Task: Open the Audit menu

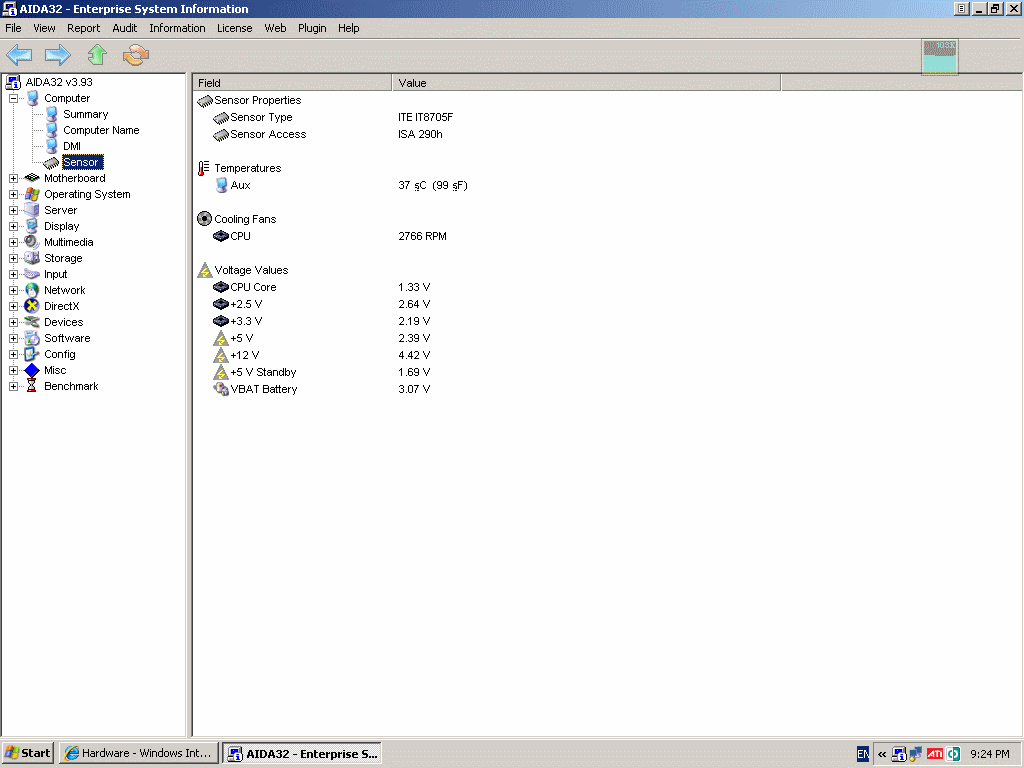Action: pyautogui.click(x=125, y=28)
